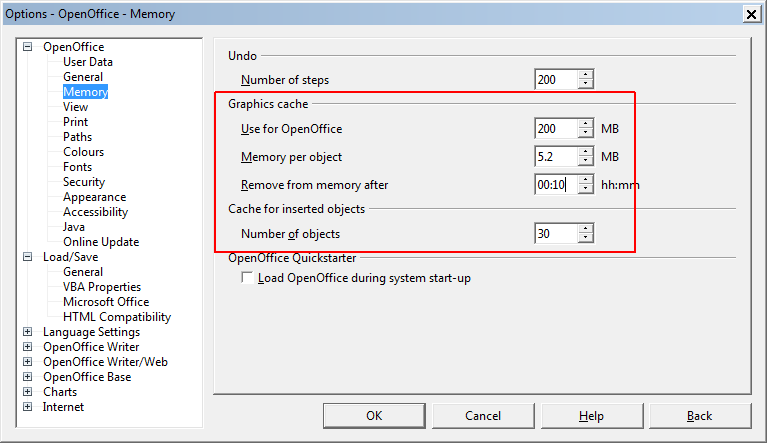Select Microsoft Office under Load/Save
The image size is (767, 443).
coord(106,302)
